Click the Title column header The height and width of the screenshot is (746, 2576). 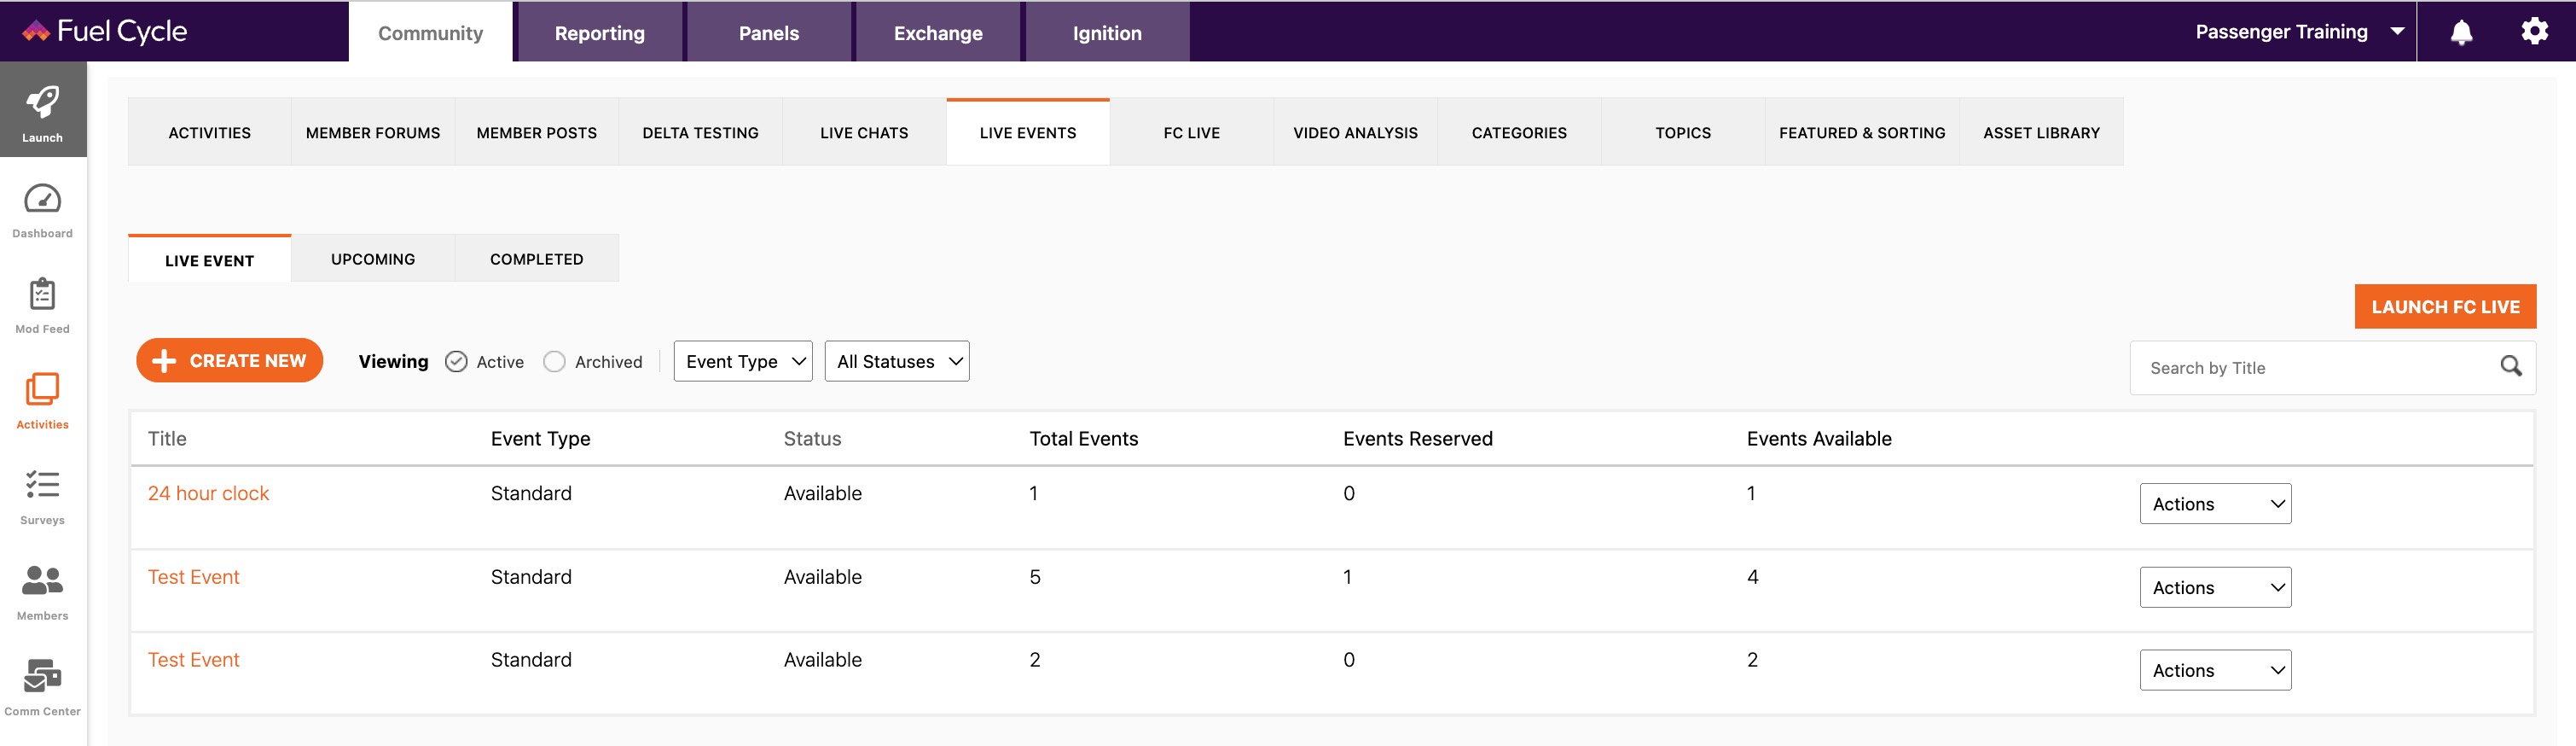point(167,439)
